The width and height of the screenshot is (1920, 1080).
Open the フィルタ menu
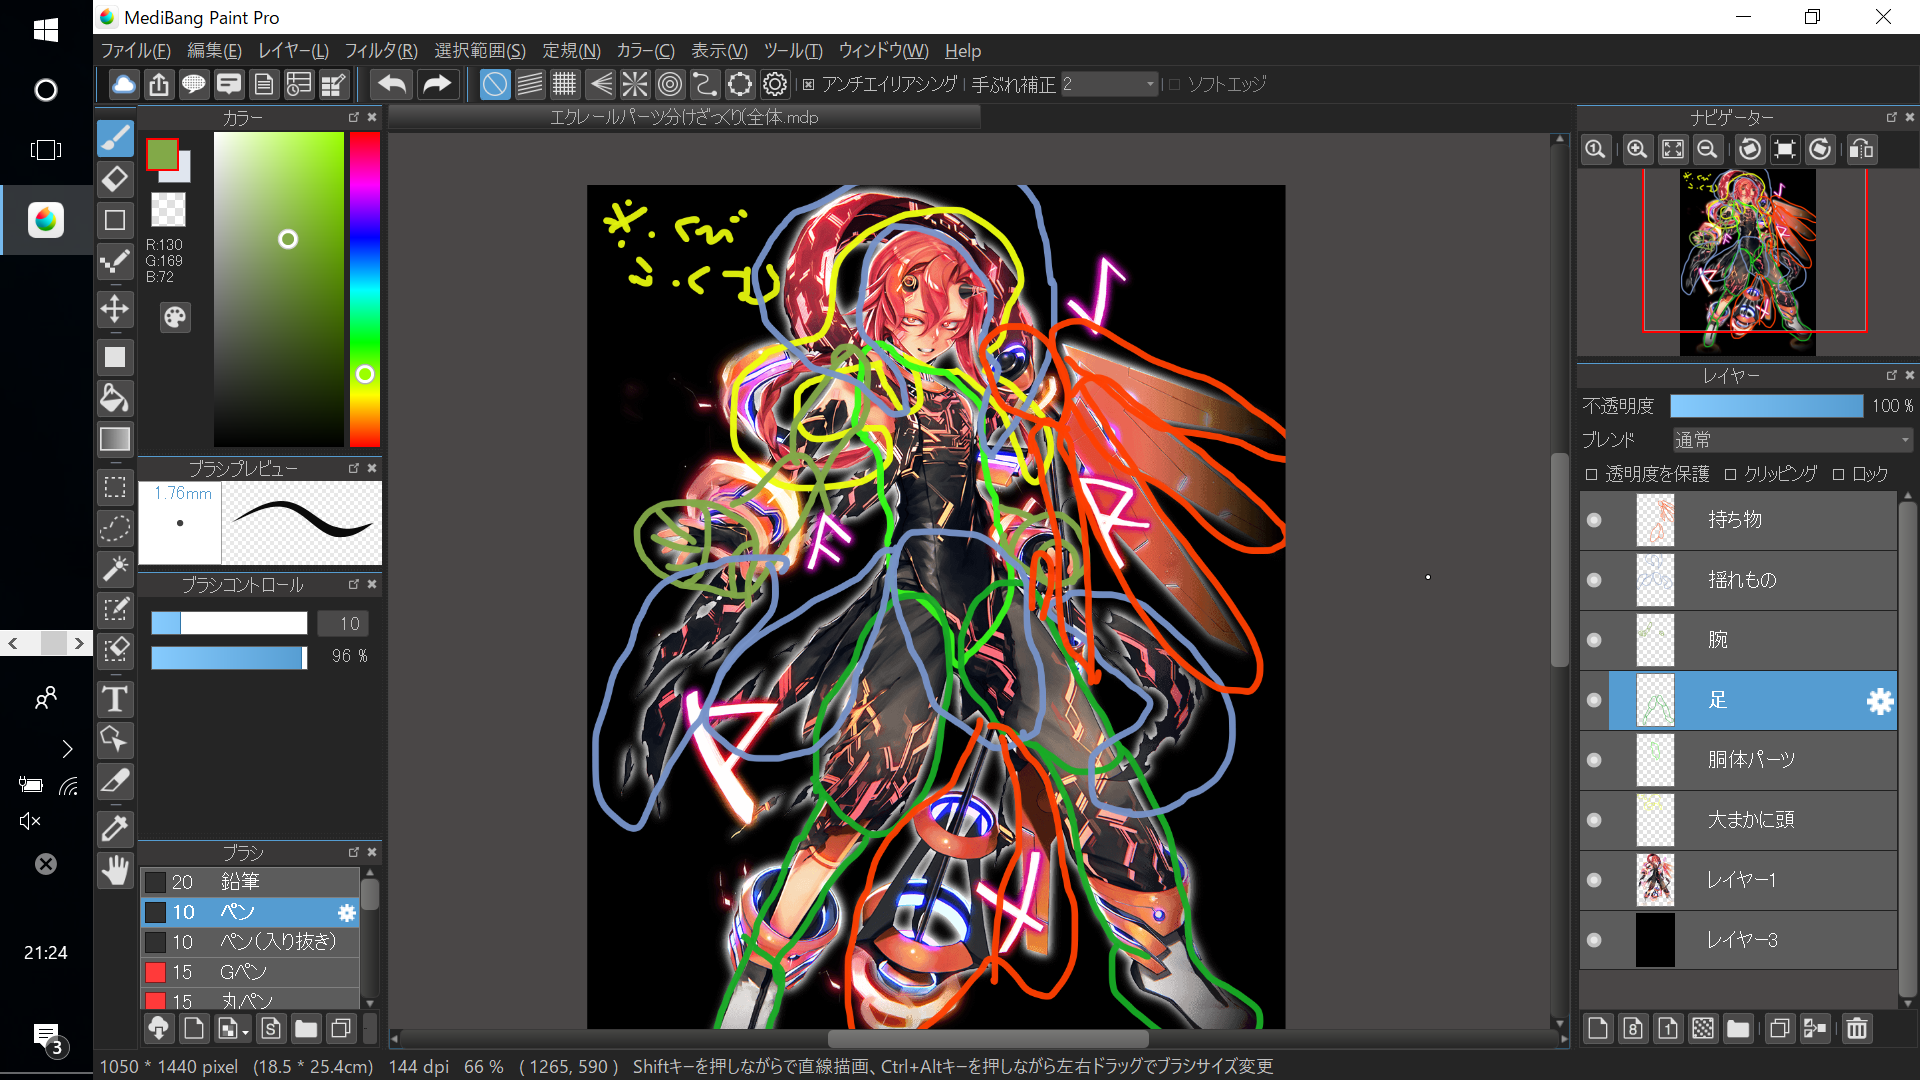(380, 51)
